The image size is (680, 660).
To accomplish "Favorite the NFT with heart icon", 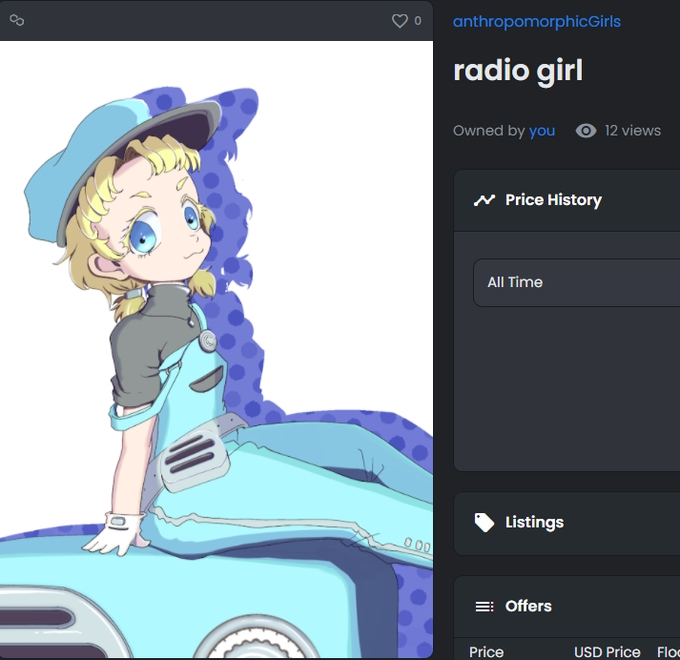I will coord(399,21).
